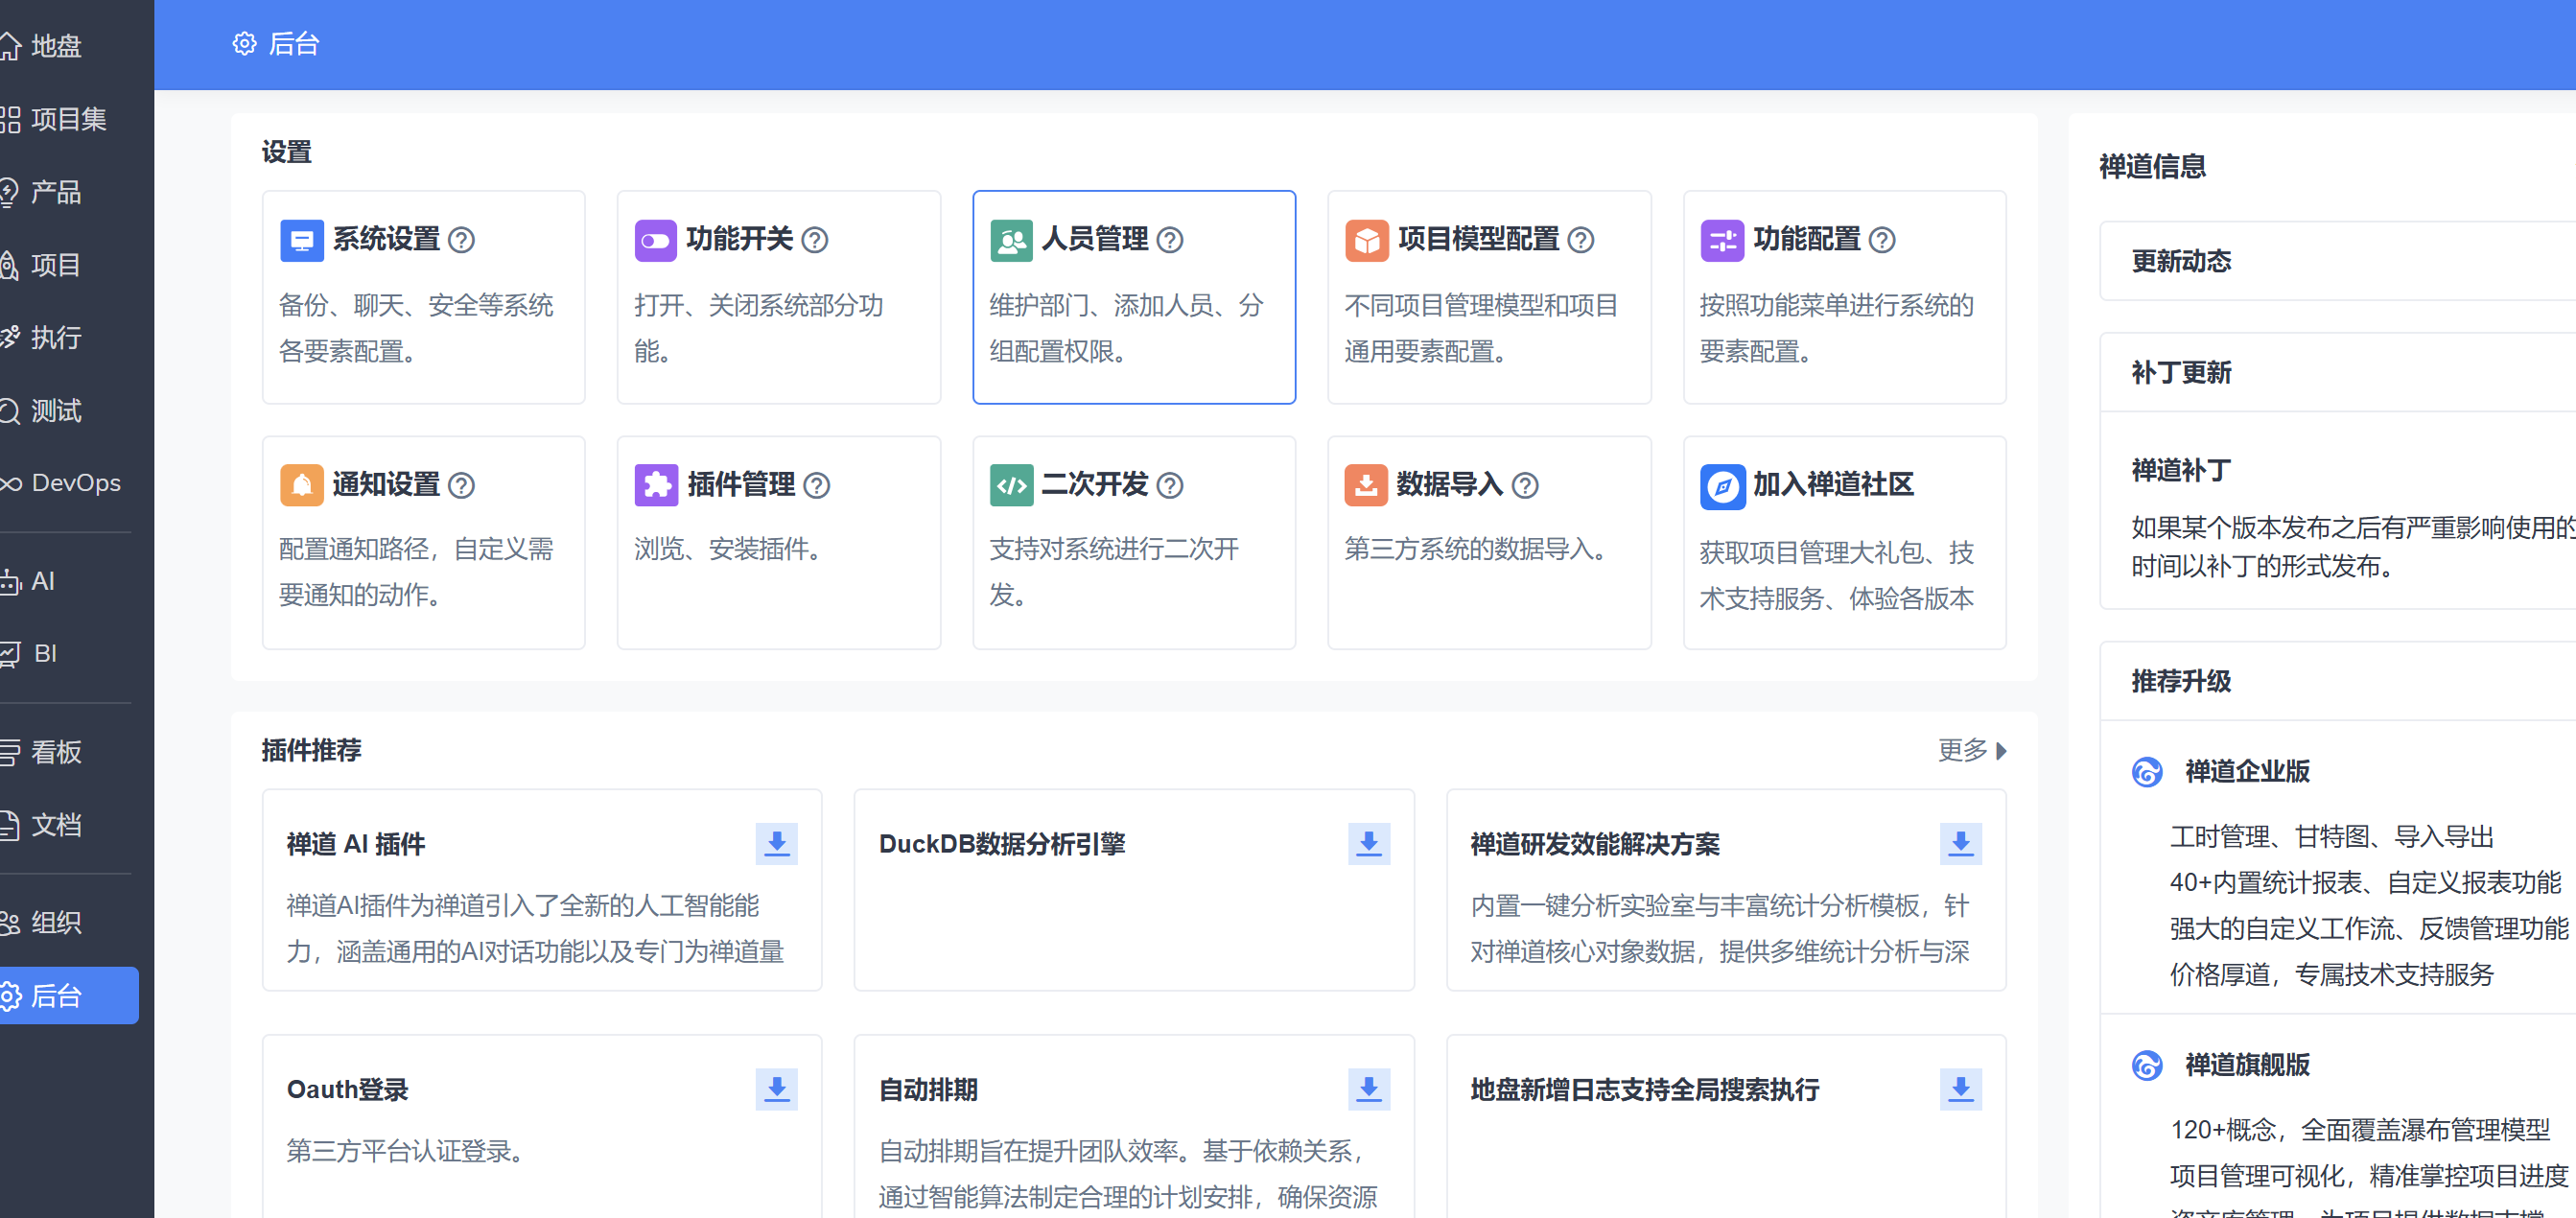Click help icon beside 系统设置
The width and height of the screenshot is (2576, 1218).
click(x=461, y=240)
